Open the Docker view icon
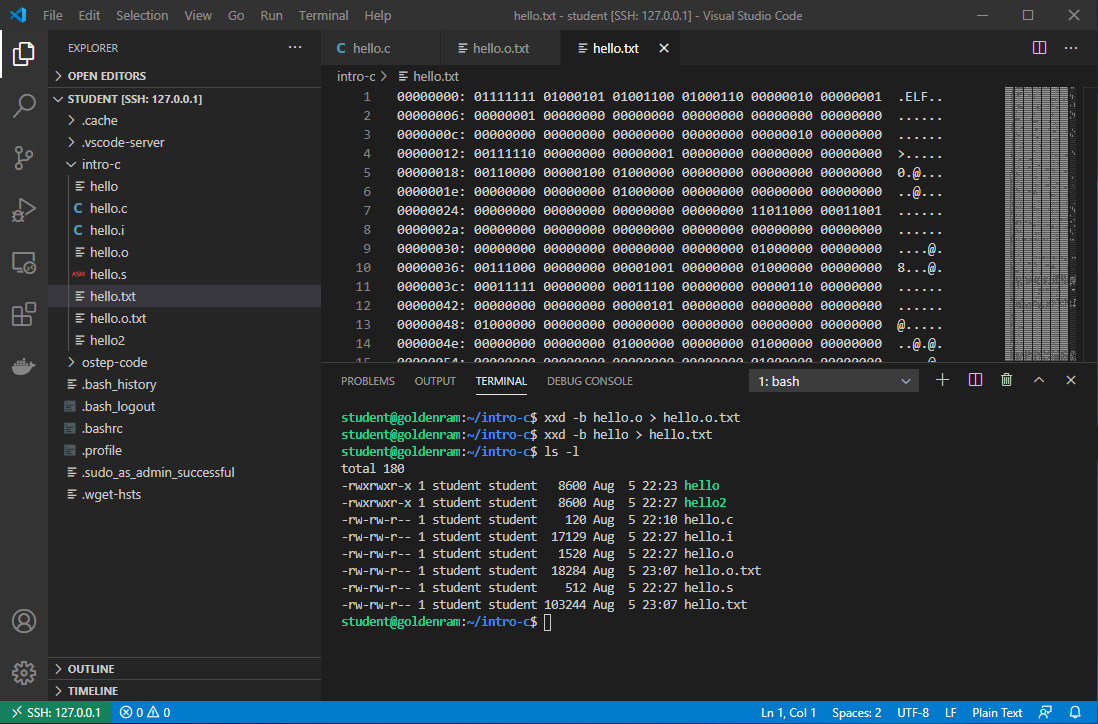The height and width of the screenshot is (724, 1098). click(24, 366)
